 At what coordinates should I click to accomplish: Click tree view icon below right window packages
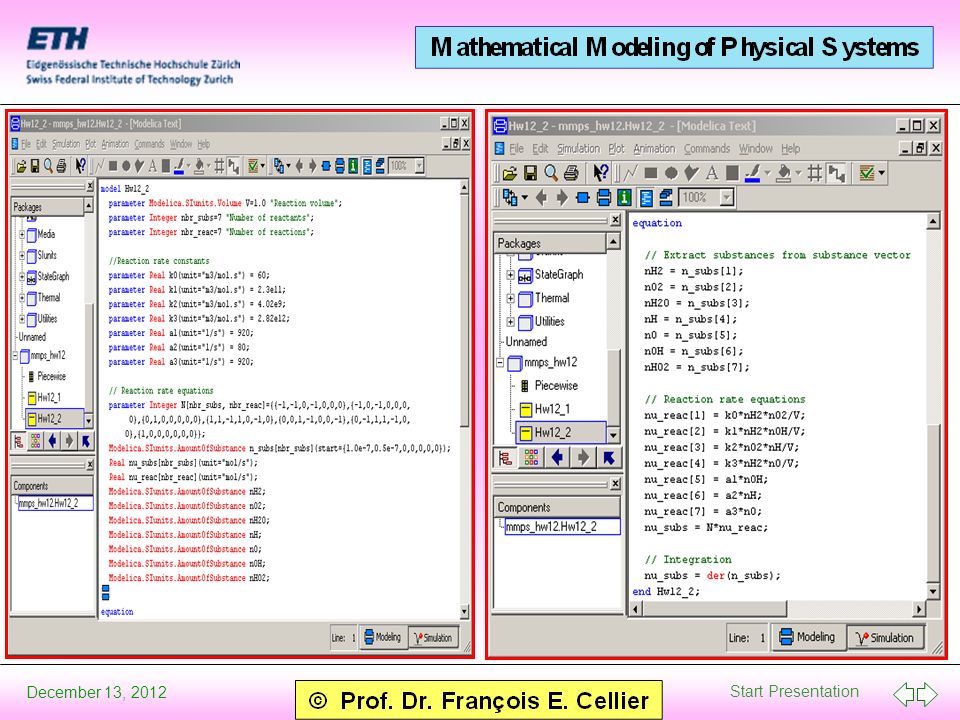tap(506, 458)
